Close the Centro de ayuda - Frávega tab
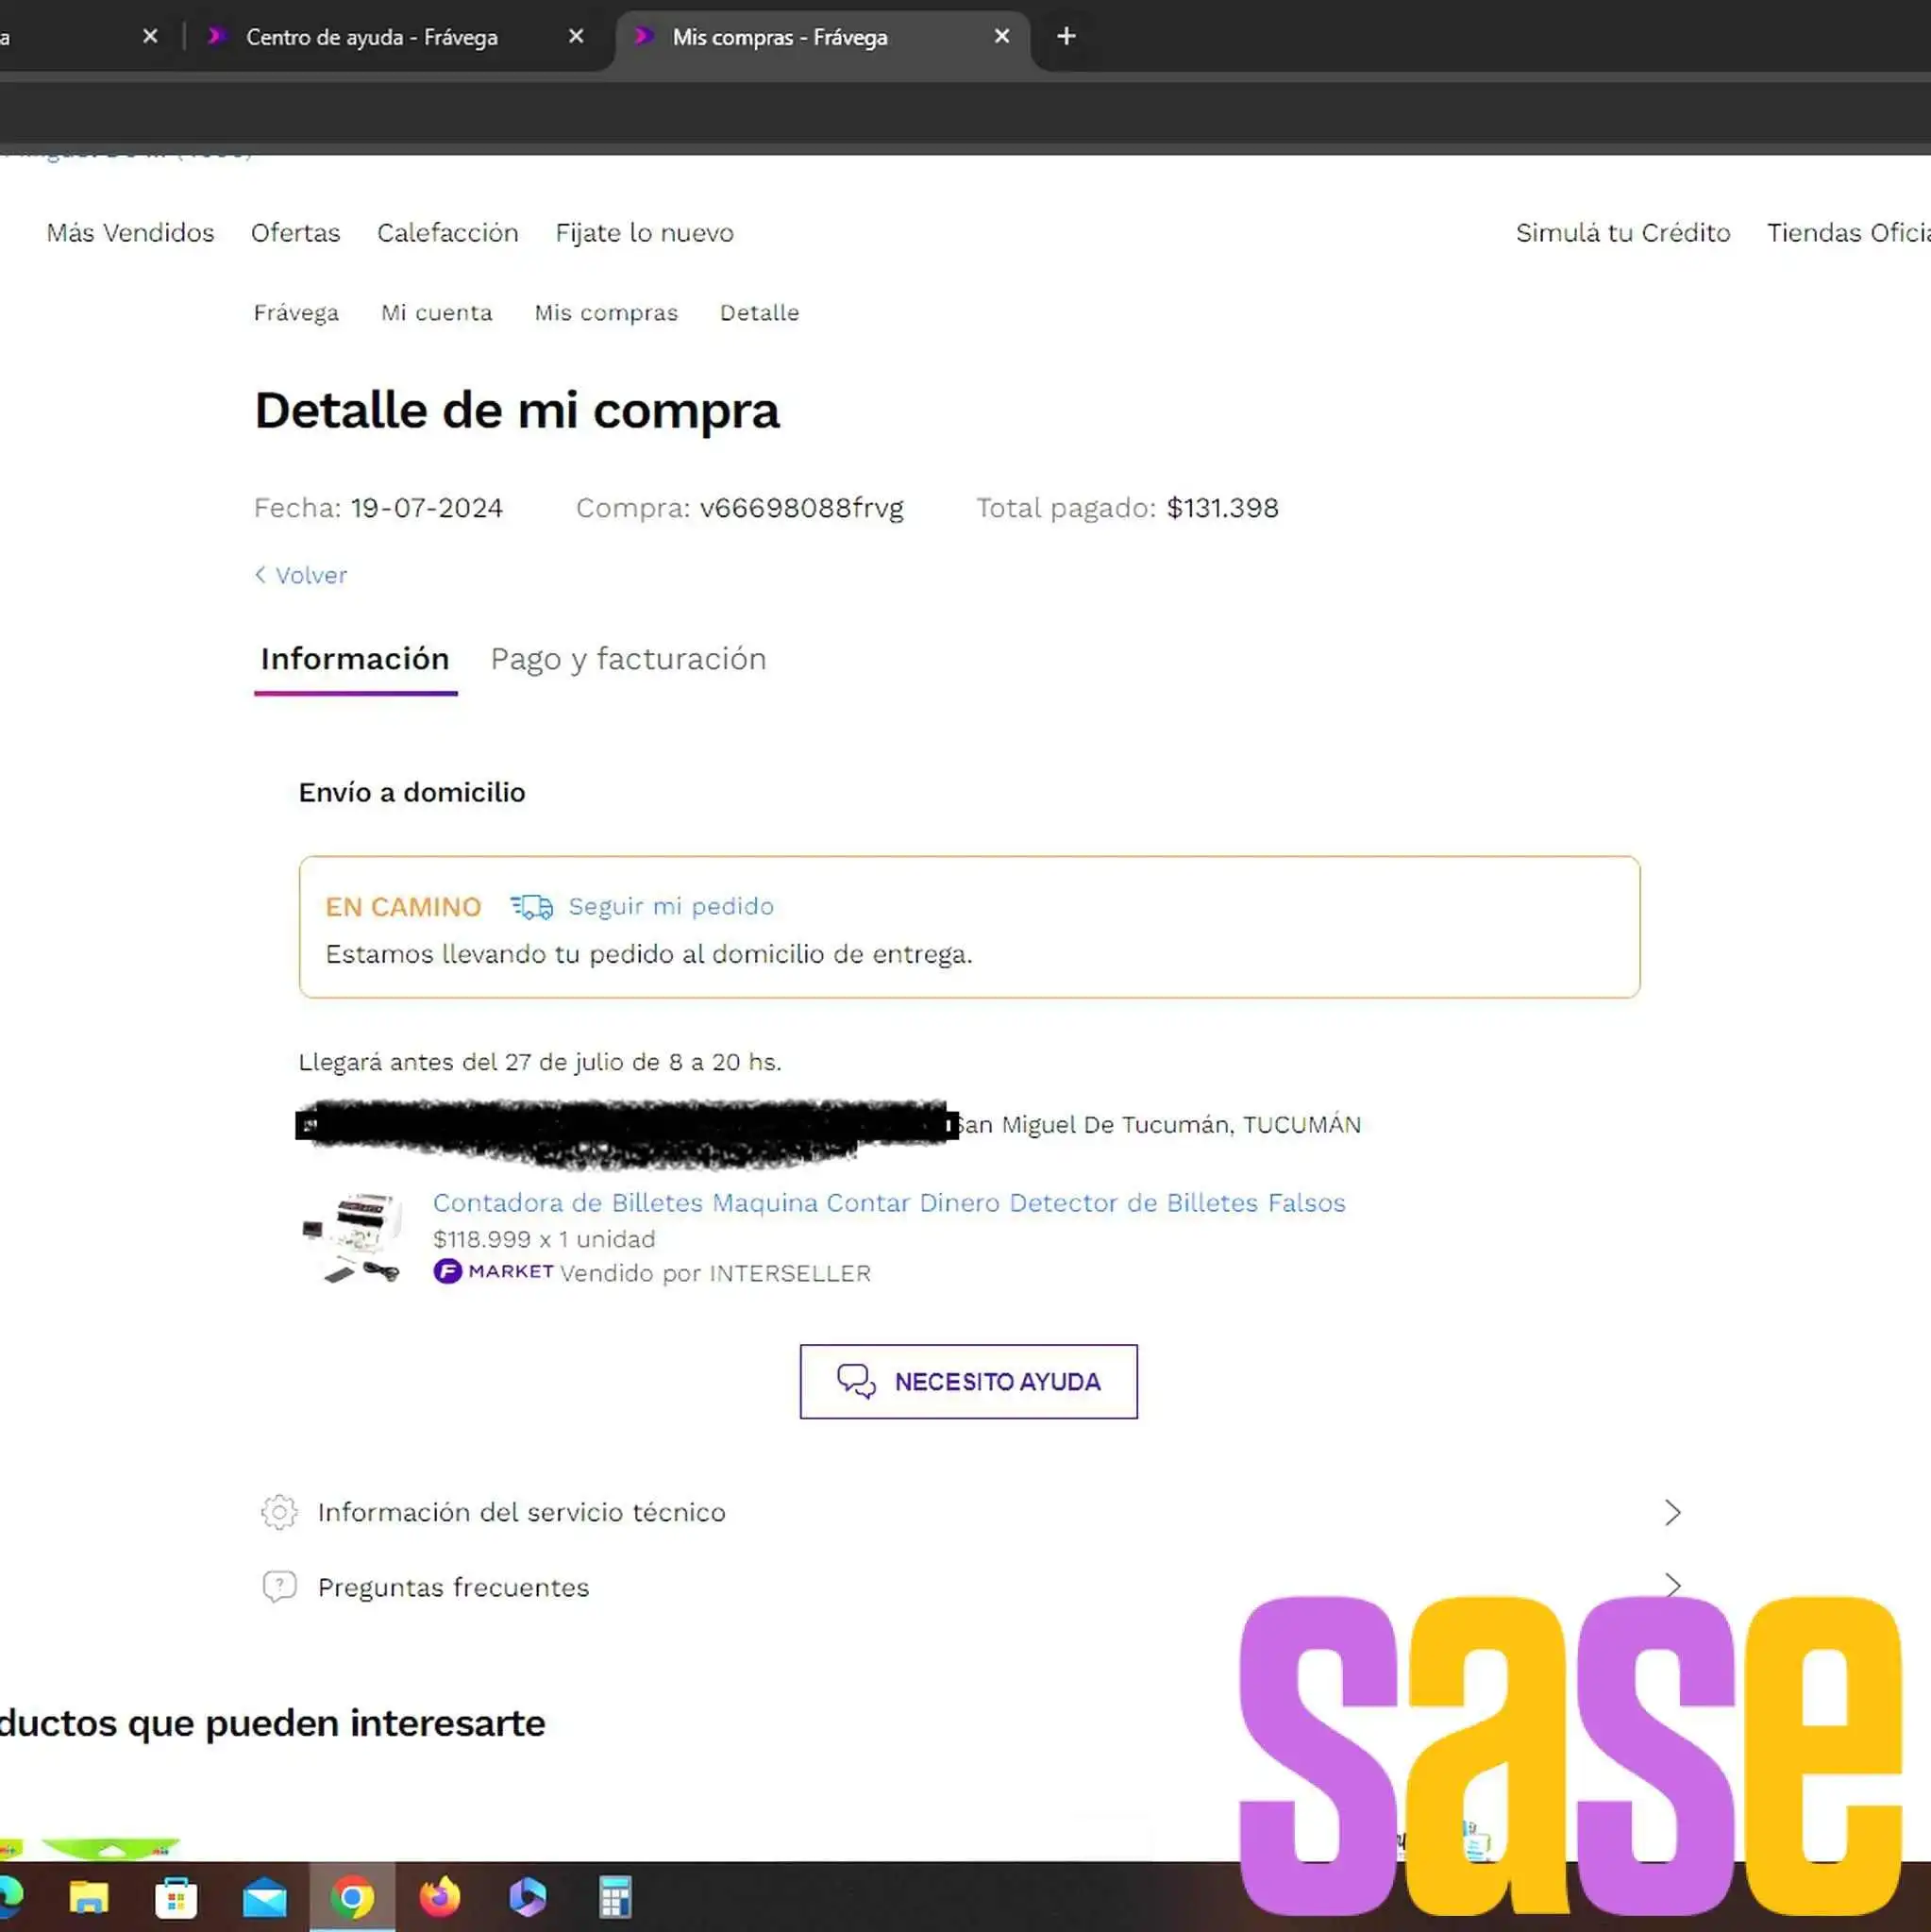This screenshot has height=1932, width=1931. coord(576,37)
